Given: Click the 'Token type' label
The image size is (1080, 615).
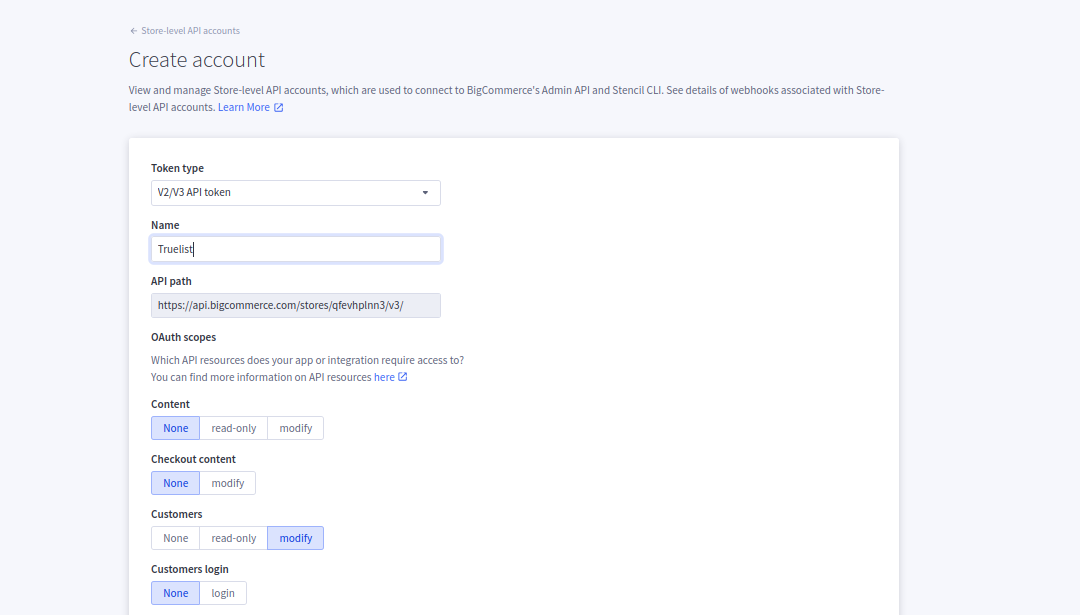Looking at the screenshot, I should [x=177, y=168].
